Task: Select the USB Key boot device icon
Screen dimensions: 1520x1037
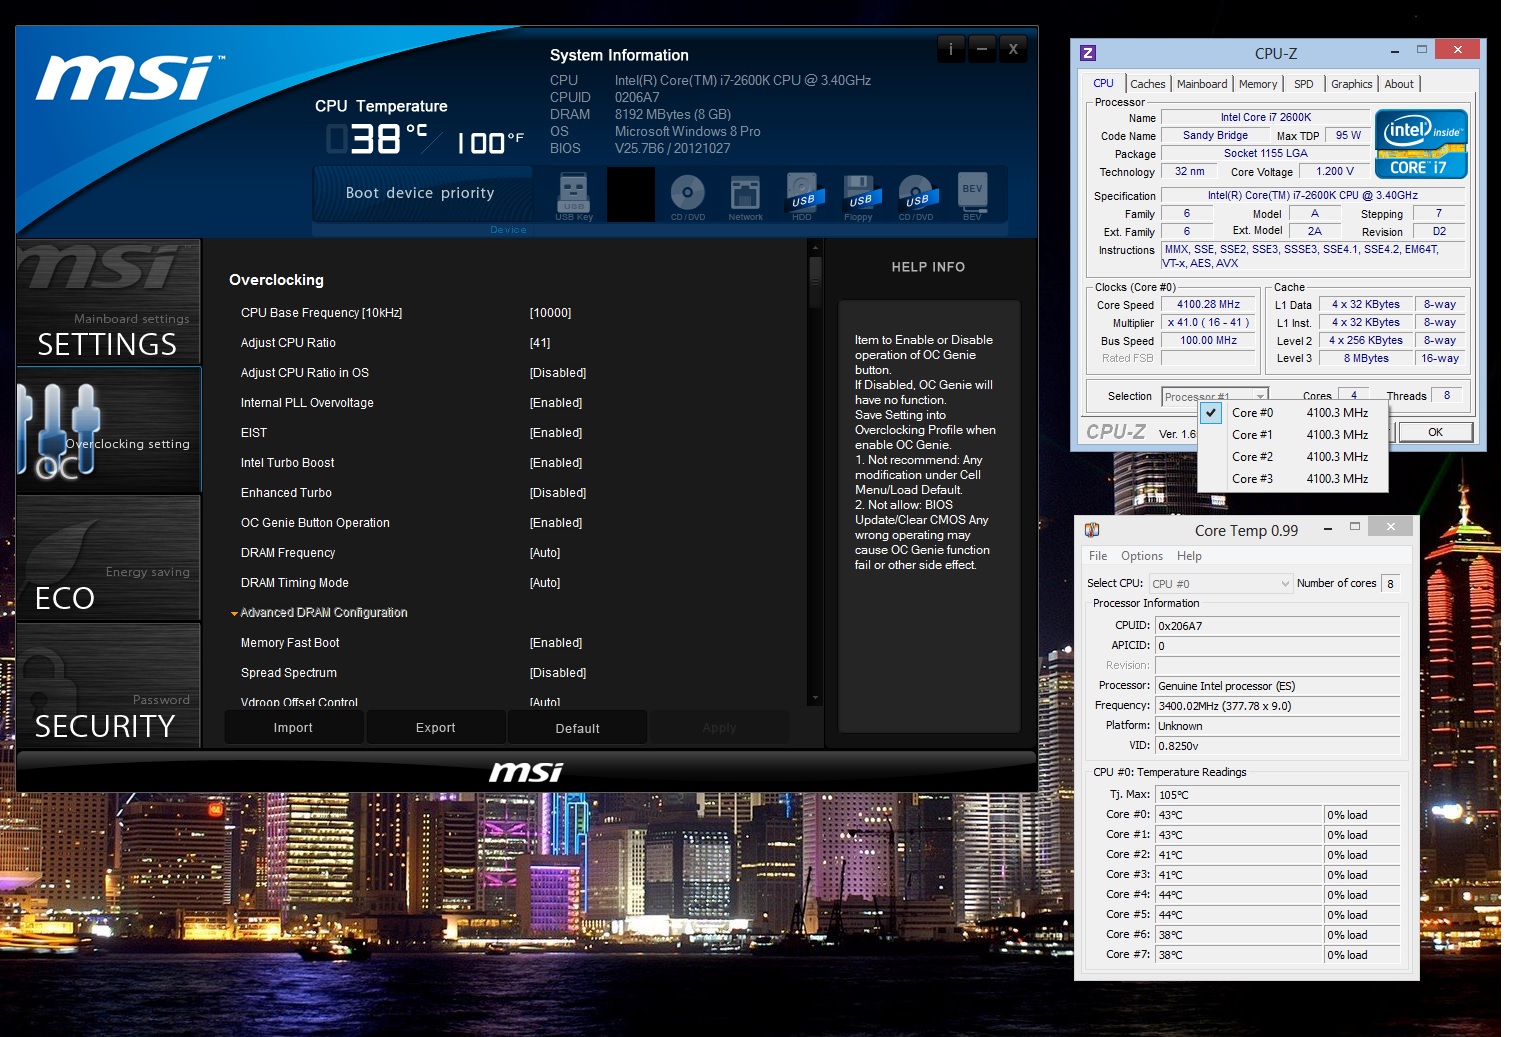Action: click(574, 196)
